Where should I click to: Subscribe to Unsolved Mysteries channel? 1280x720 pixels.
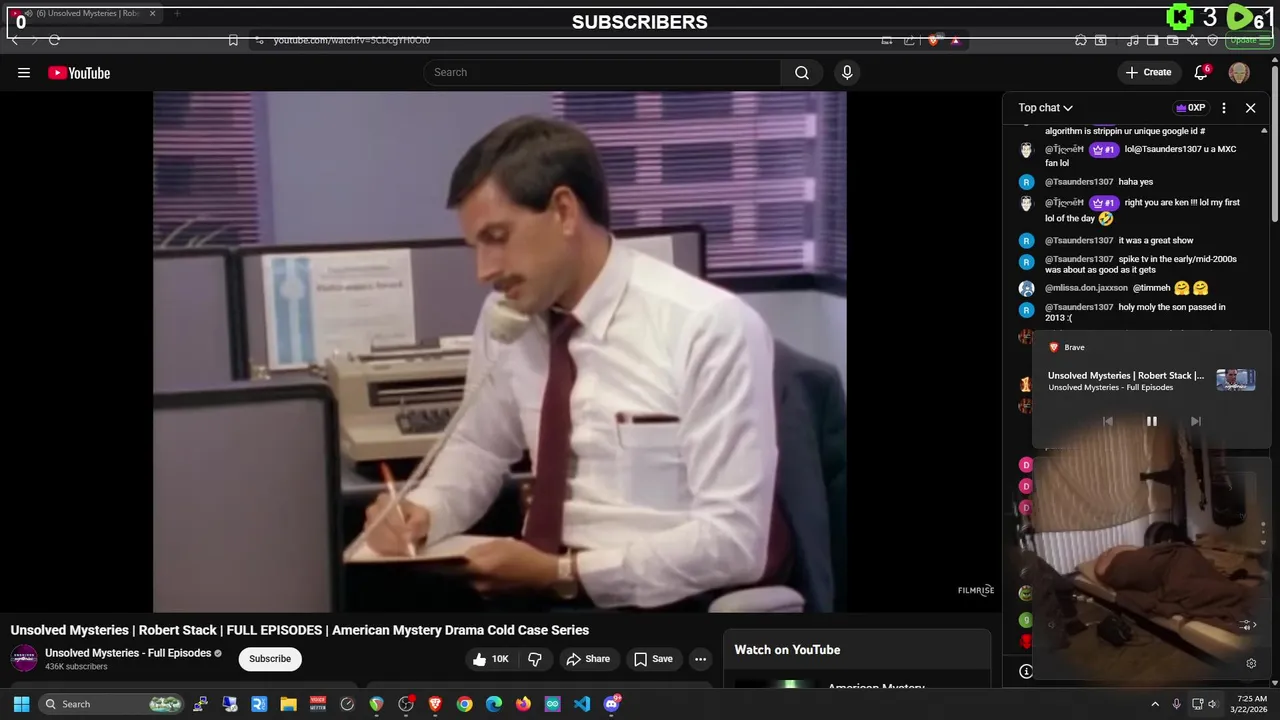[x=270, y=659]
